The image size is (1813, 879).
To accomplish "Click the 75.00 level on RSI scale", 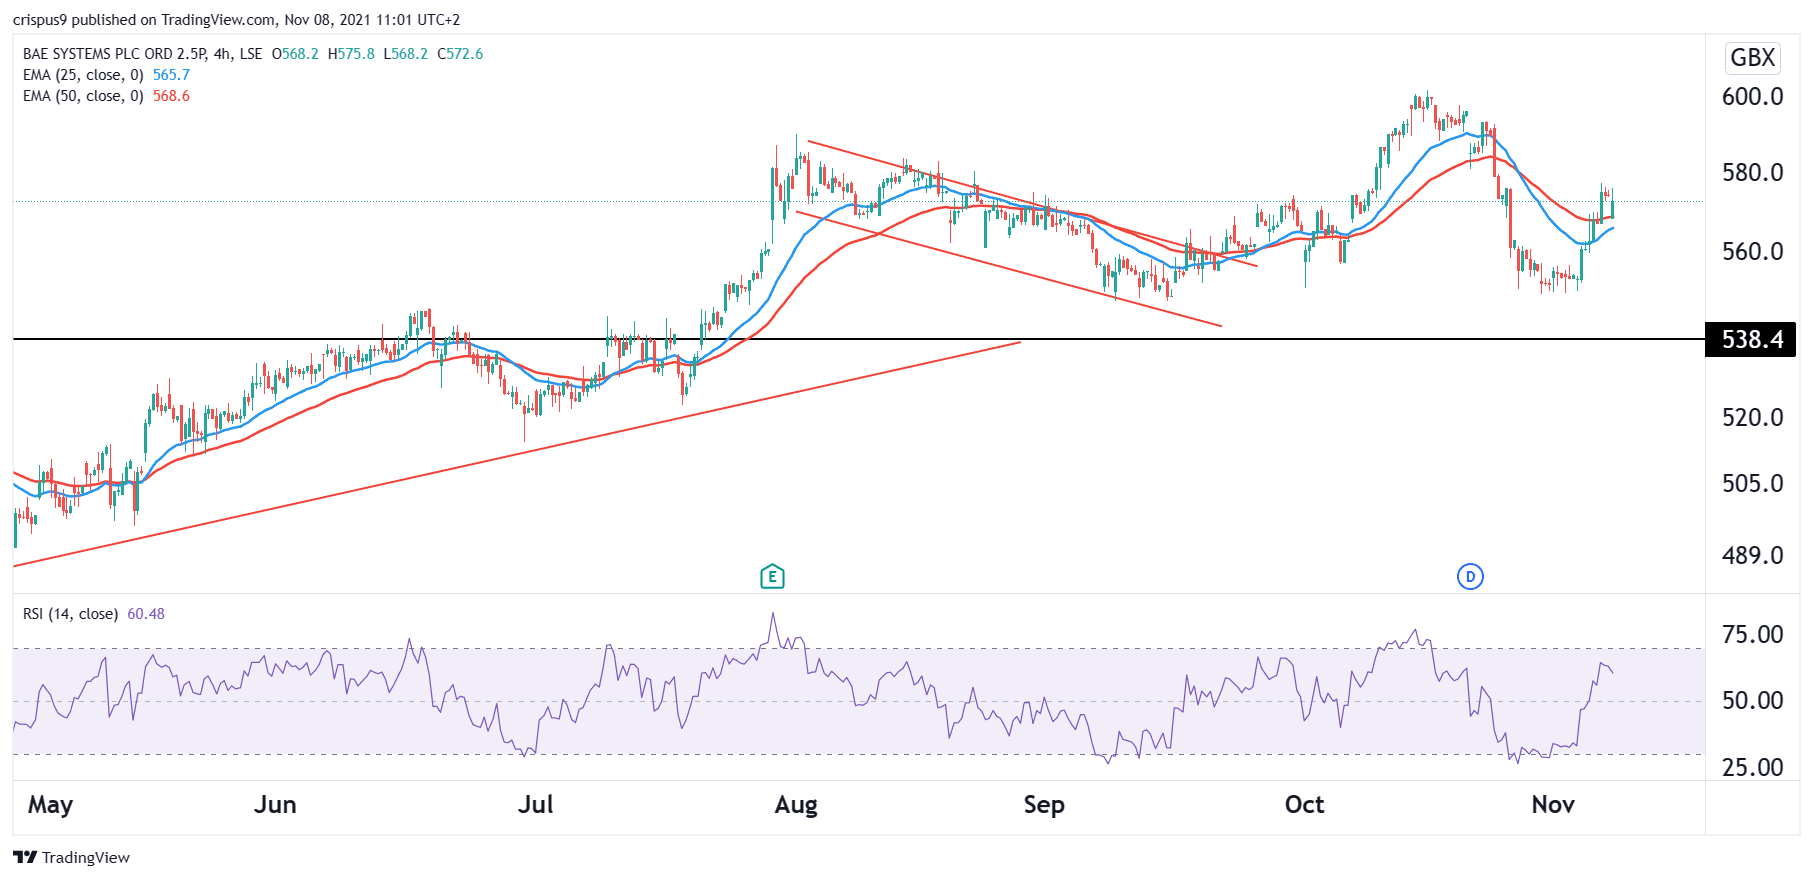I will (1752, 635).
